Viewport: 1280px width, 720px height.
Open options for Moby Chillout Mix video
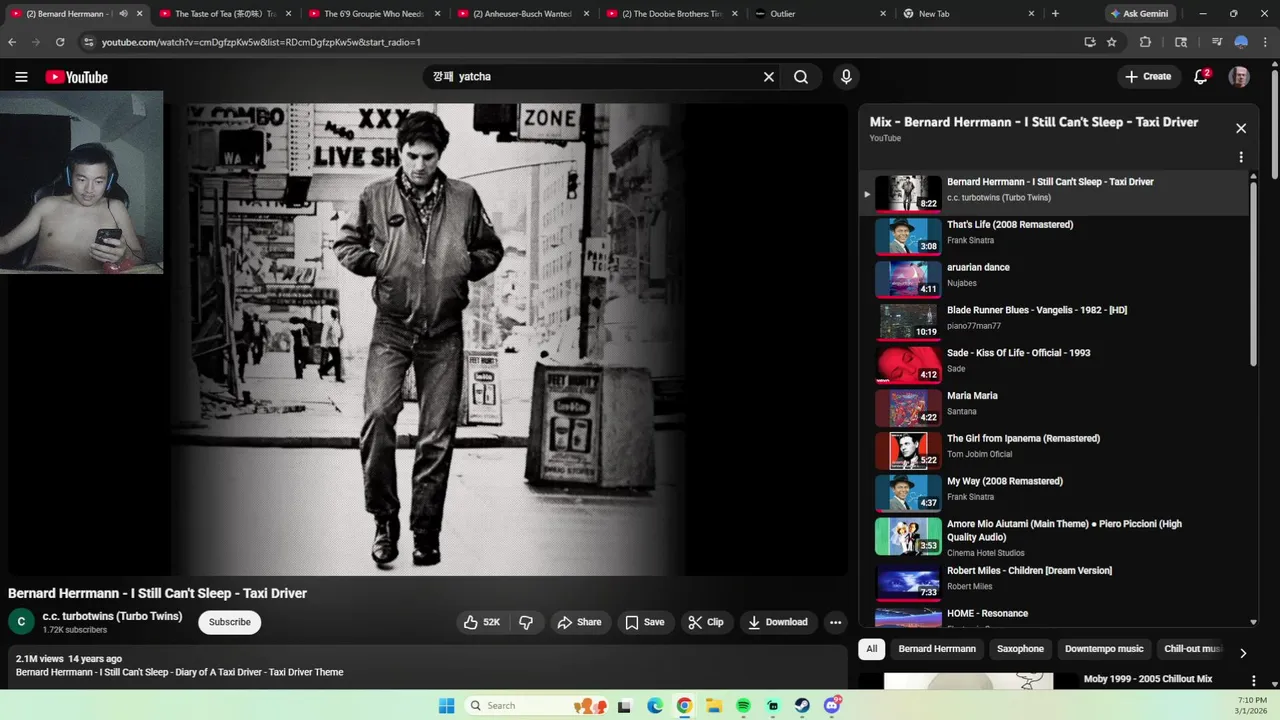pyautogui.click(x=1254, y=681)
